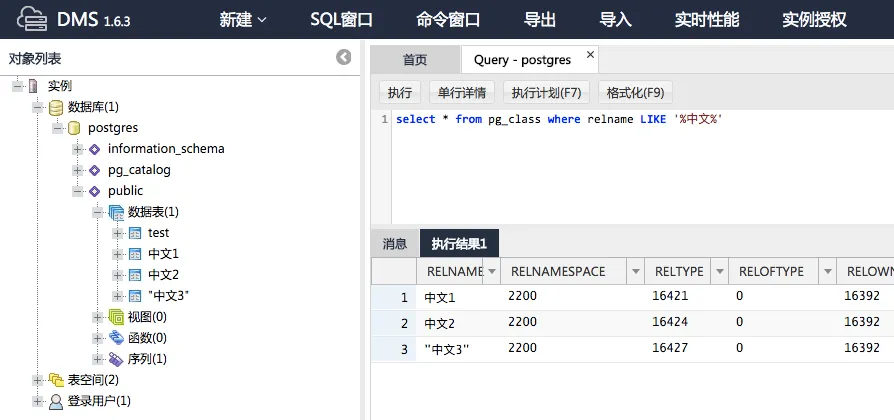Click 导入 in the top menu
This screenshot has width=894, height=420.
(x=616, y=20)
